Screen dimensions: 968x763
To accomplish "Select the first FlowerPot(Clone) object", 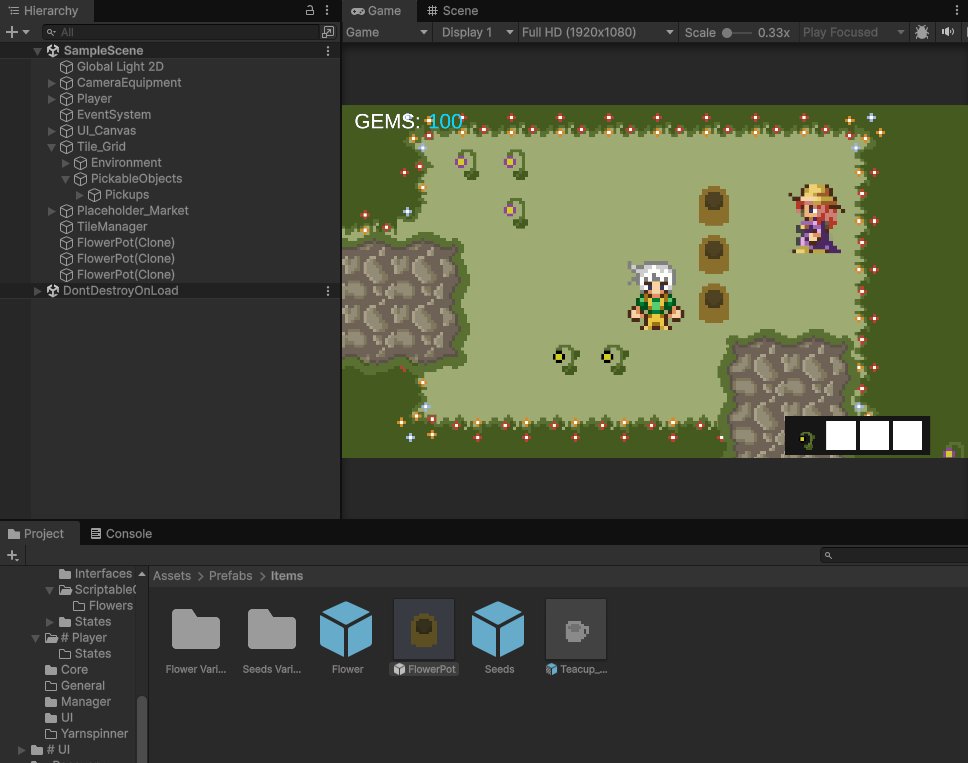I will point(125,243).
